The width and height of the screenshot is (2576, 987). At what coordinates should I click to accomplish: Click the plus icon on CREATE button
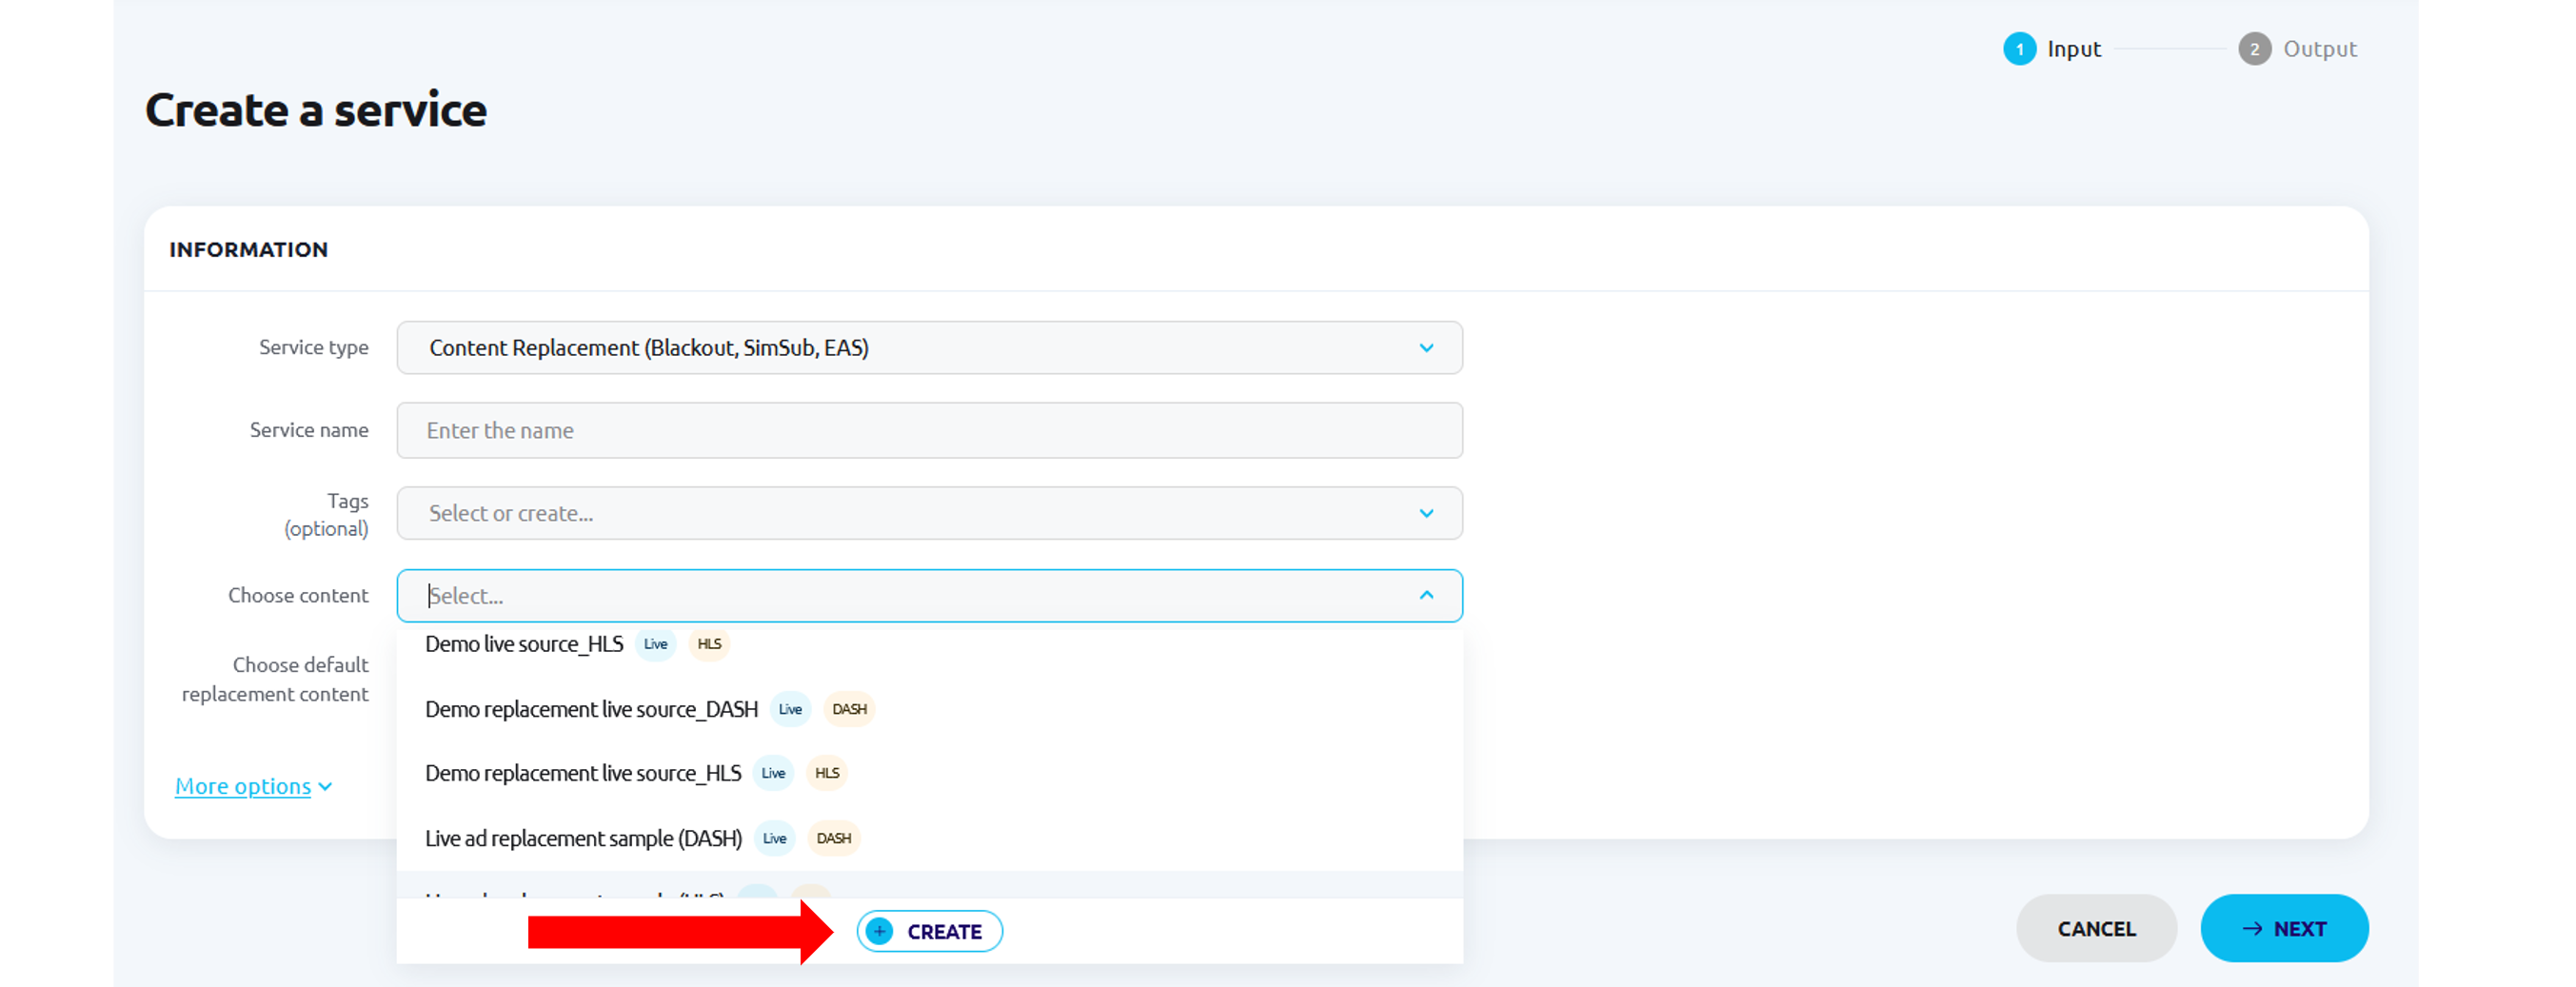879,931
